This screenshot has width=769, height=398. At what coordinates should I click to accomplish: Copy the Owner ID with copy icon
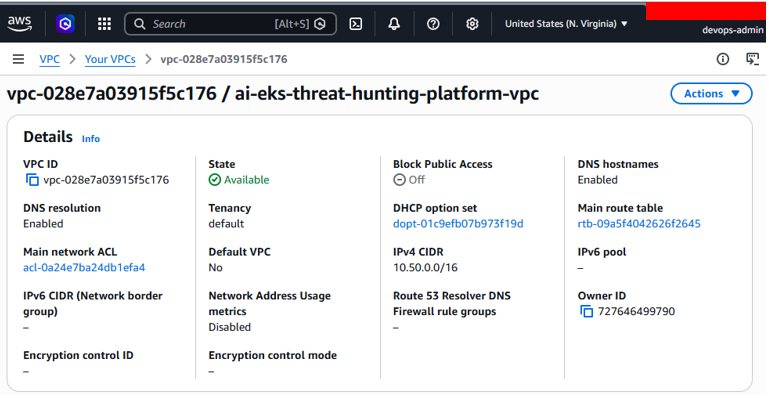click(587, 311)
